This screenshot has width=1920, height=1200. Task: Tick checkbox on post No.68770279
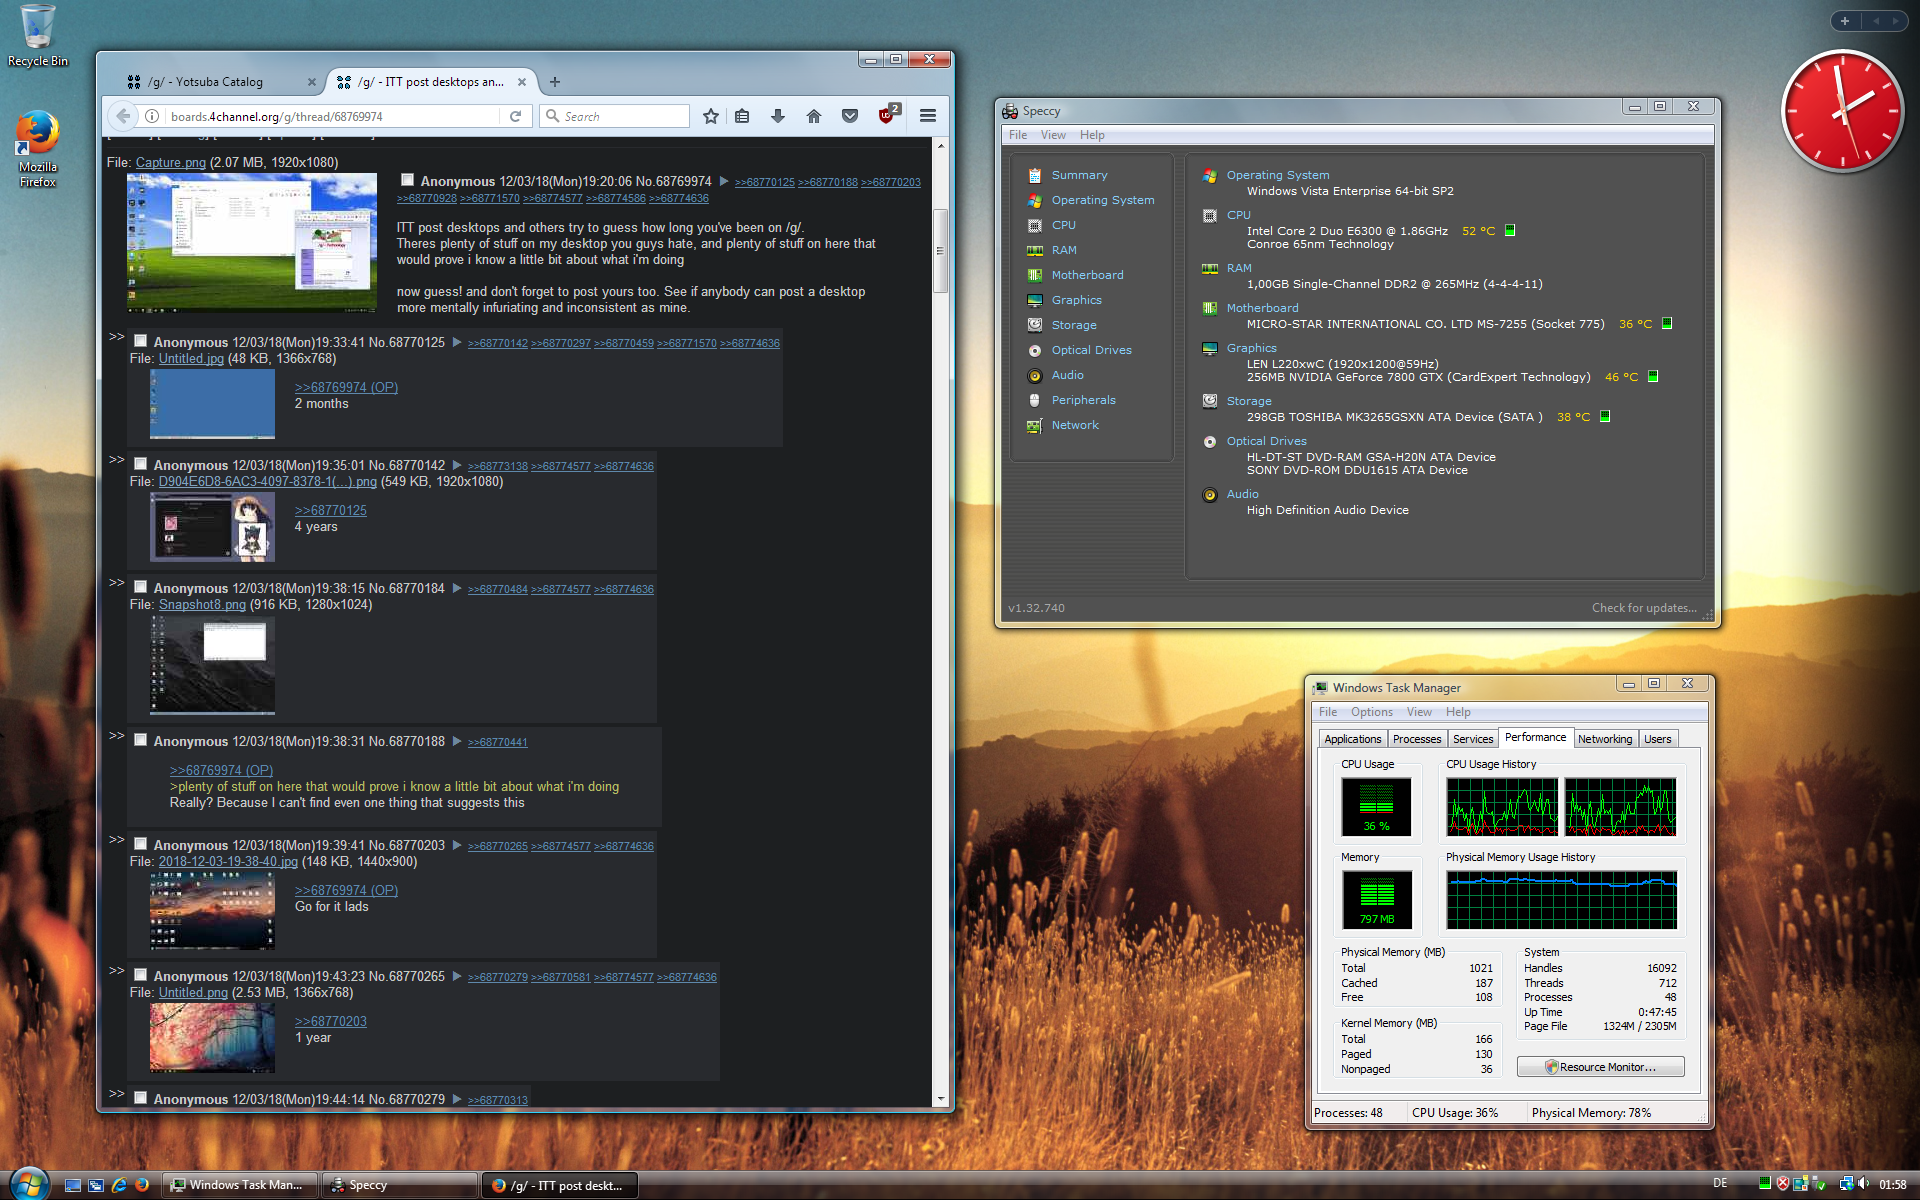tap(141, 1098)
